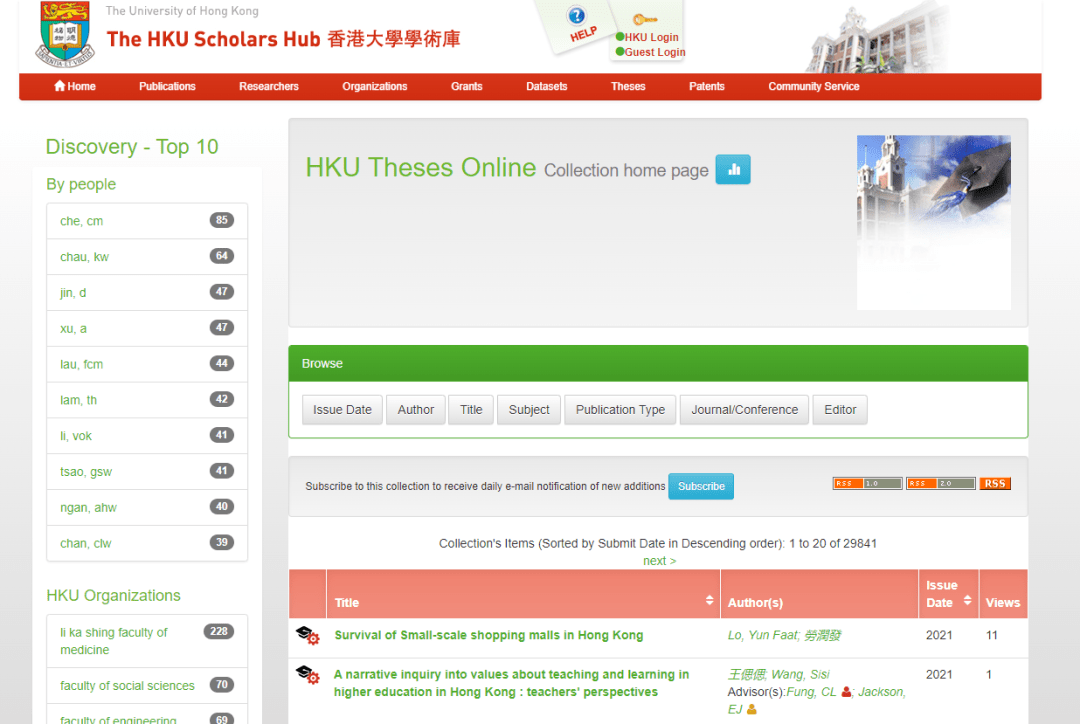Viewport: 1080px width, 724px height.
Task: Open the Patents menu item
Action: (x=707, y=86)
